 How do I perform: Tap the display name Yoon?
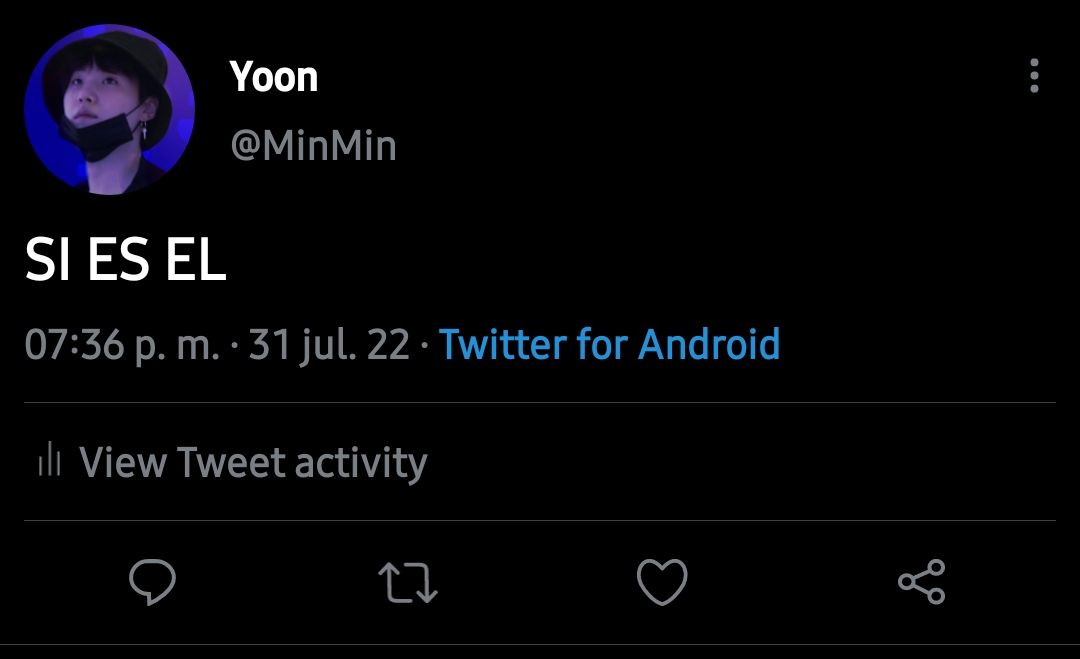(273, 76)
